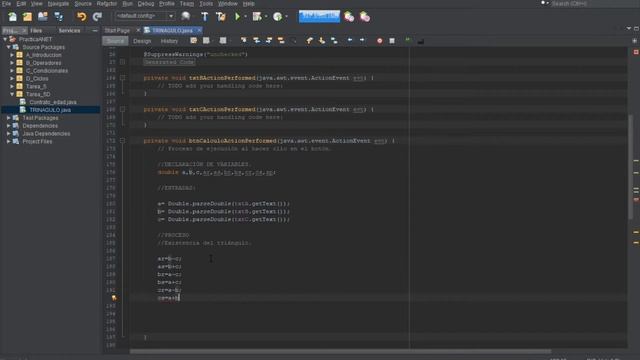Minimize the Projects panel with dash button
This screenshot has height=360, width=640.
pyautogui.click(x=95, y=31)
